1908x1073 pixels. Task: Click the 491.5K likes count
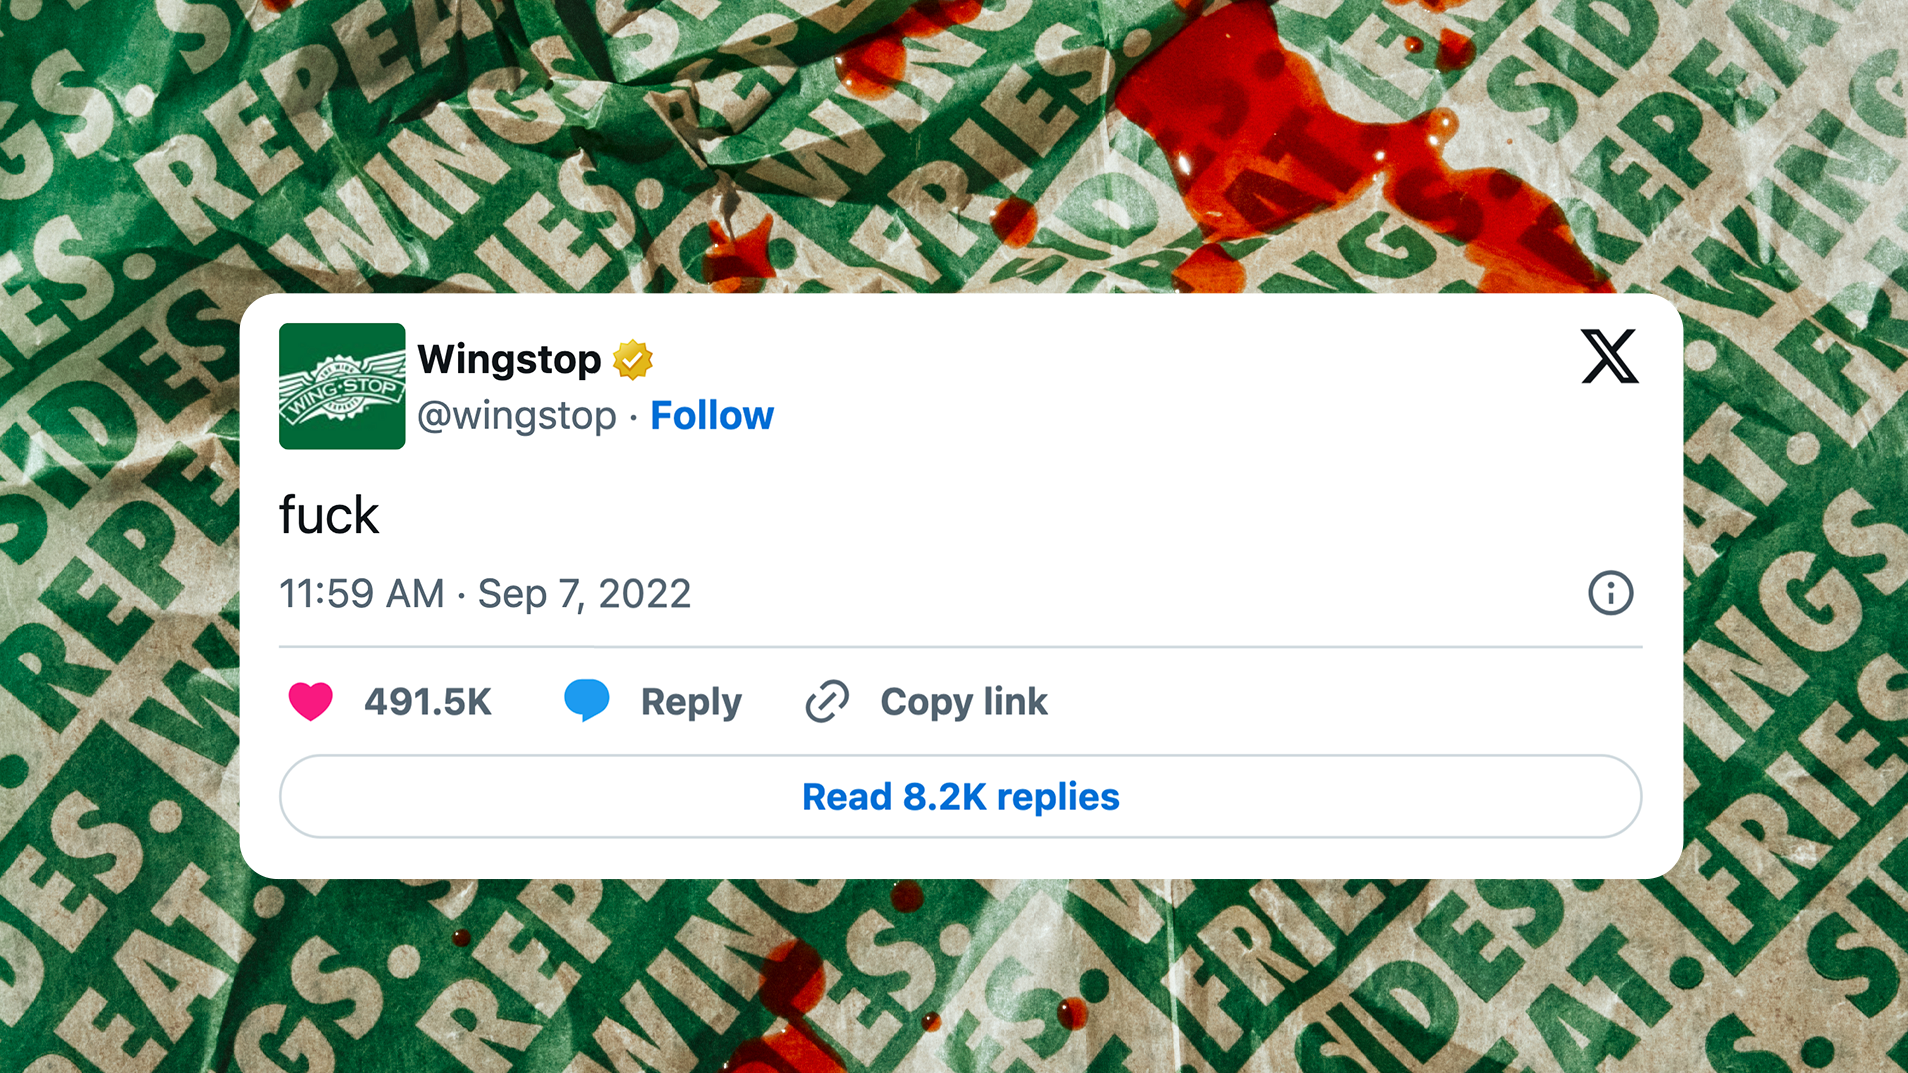coord(428,702)
